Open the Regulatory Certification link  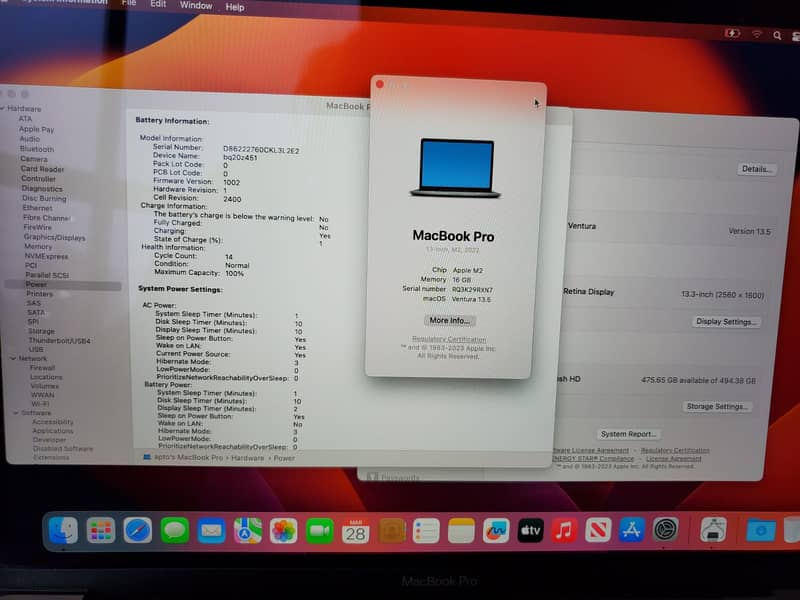coord(449,339)
